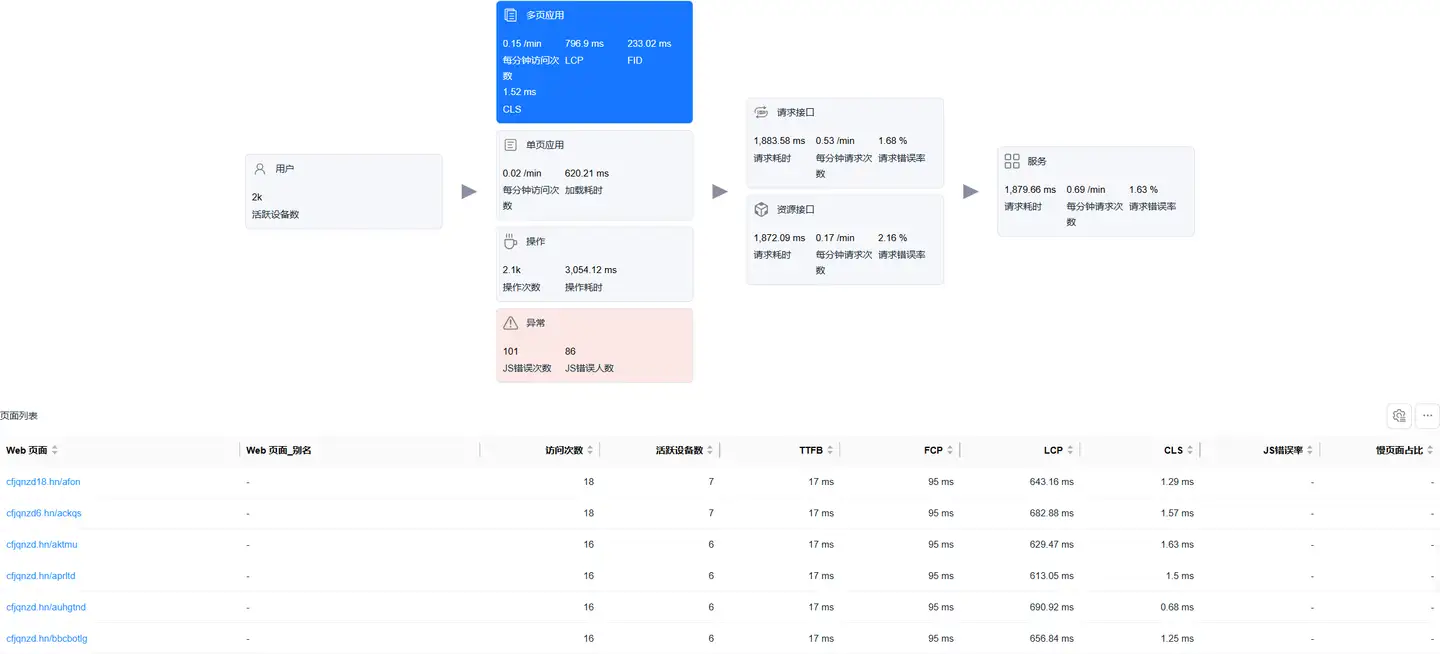Select the 异常 JS错误次数 card
Viewport: 1440px width, 654px height.
[x=594, y=346]
